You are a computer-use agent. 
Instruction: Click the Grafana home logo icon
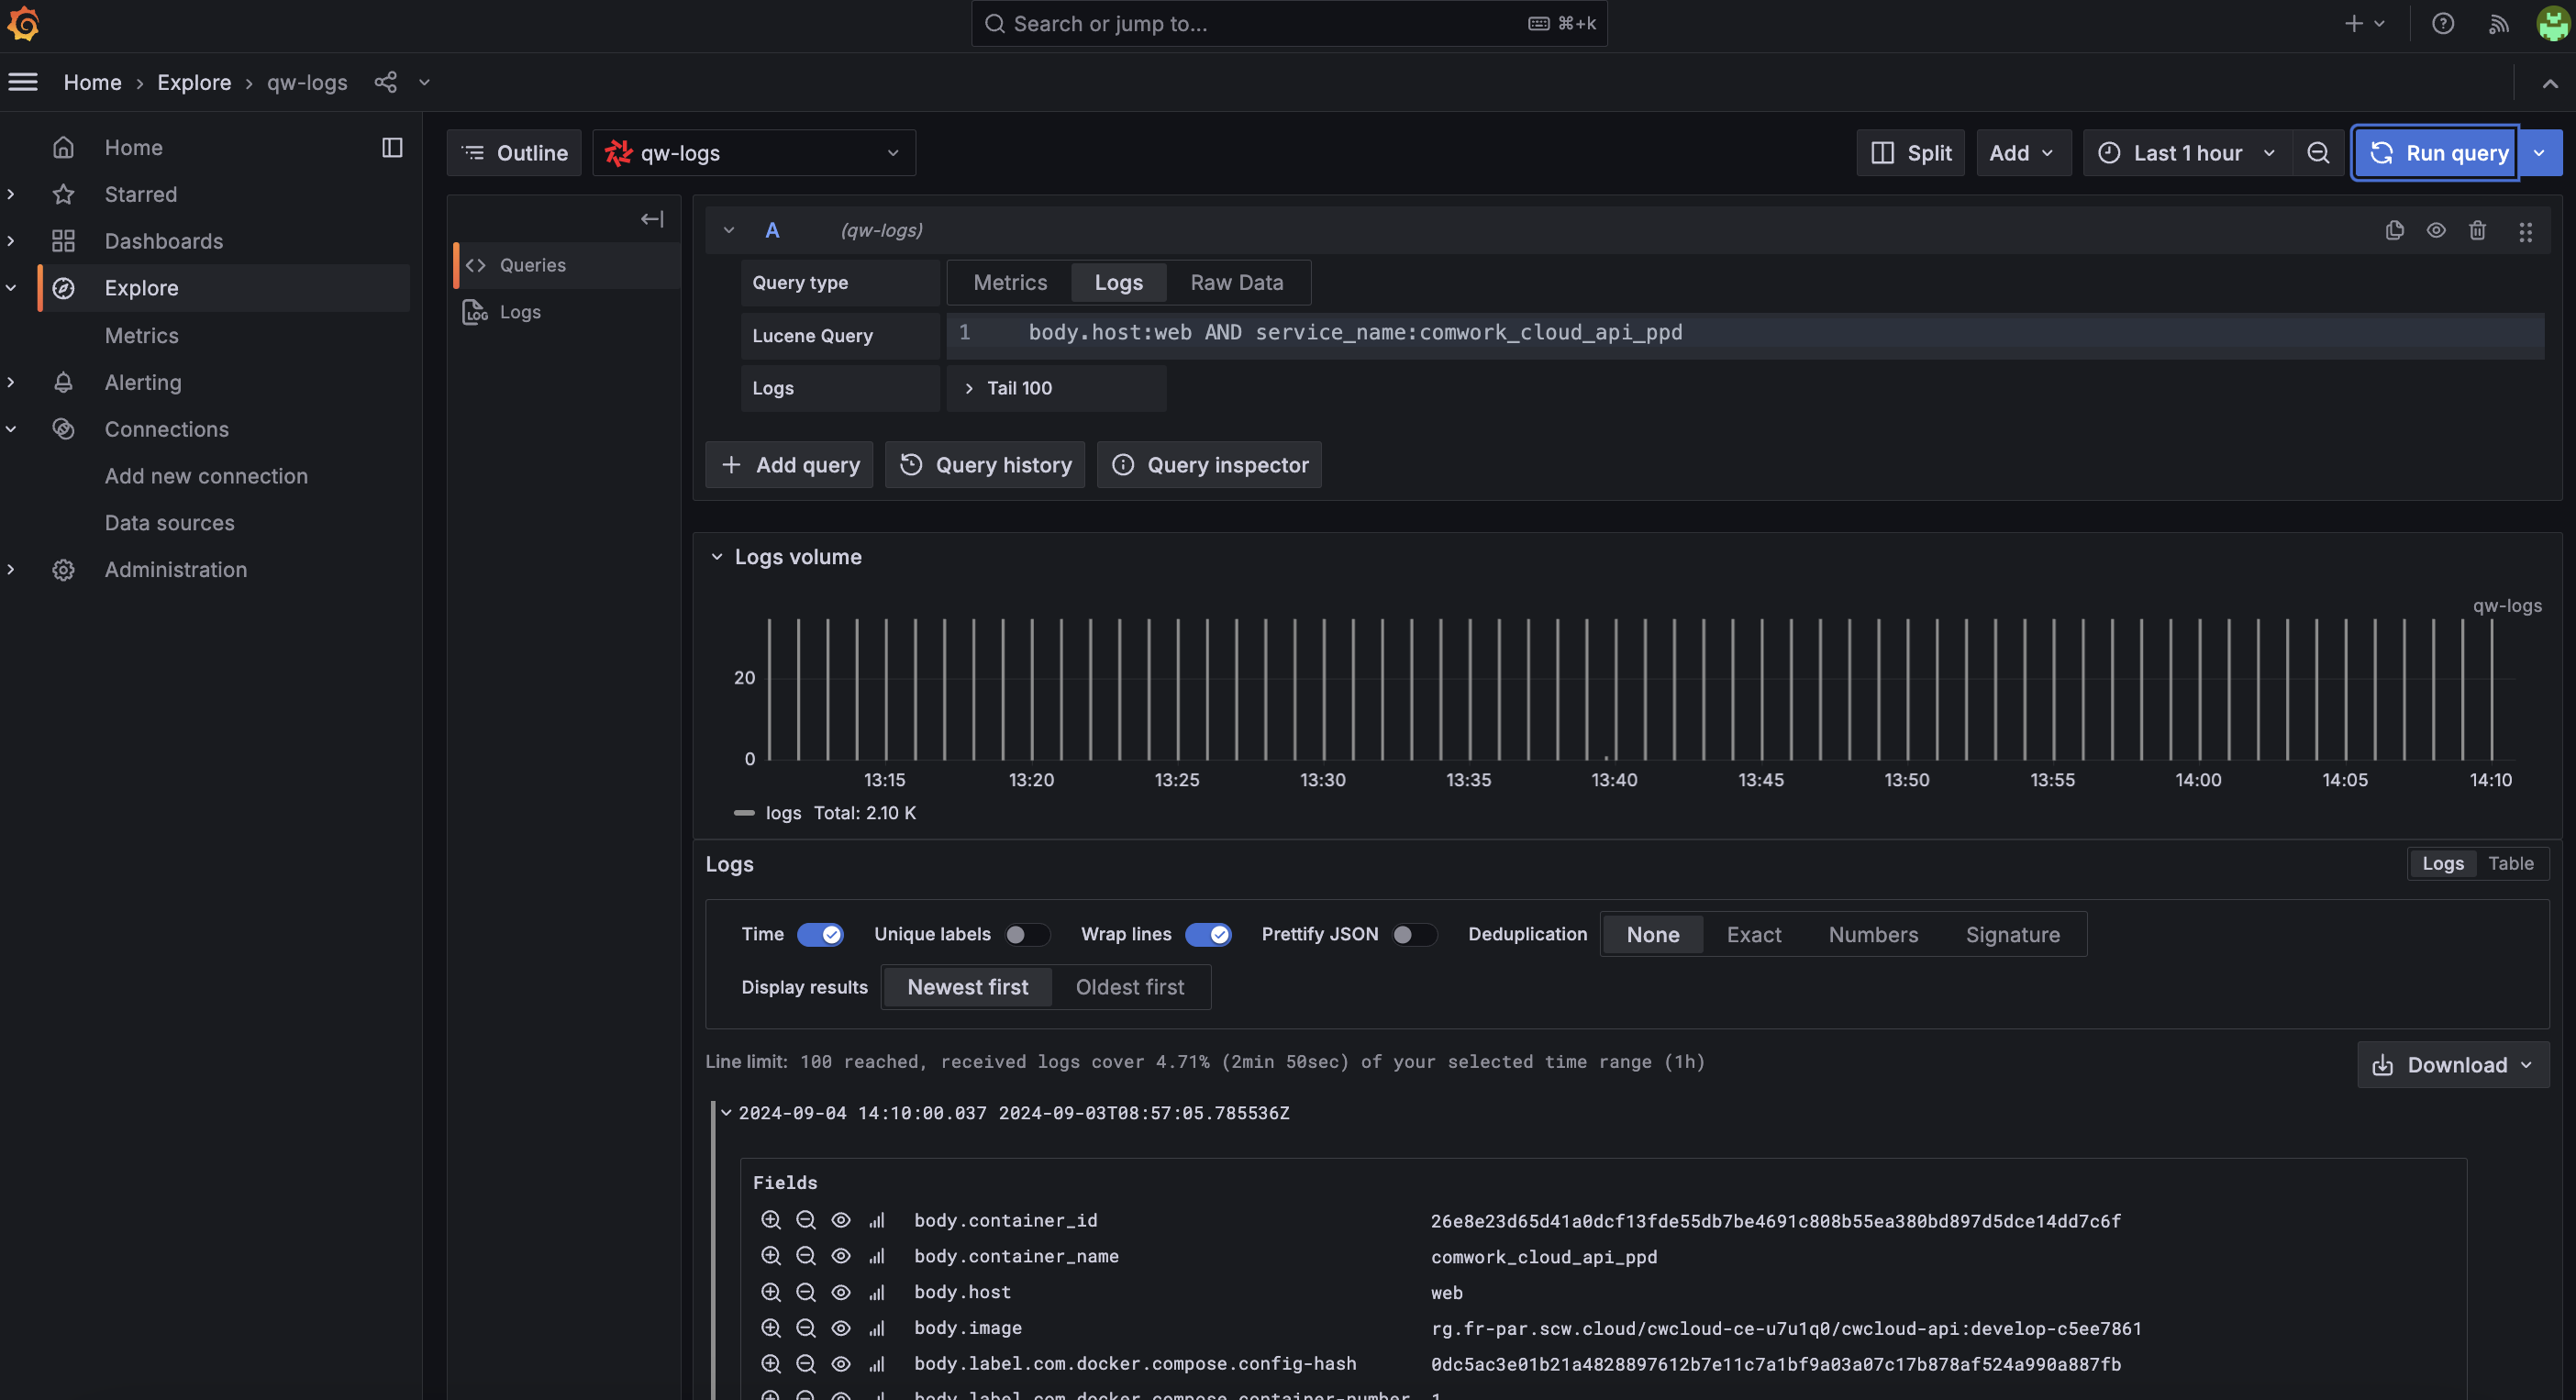pyautogui.click(x=26, y=24)
